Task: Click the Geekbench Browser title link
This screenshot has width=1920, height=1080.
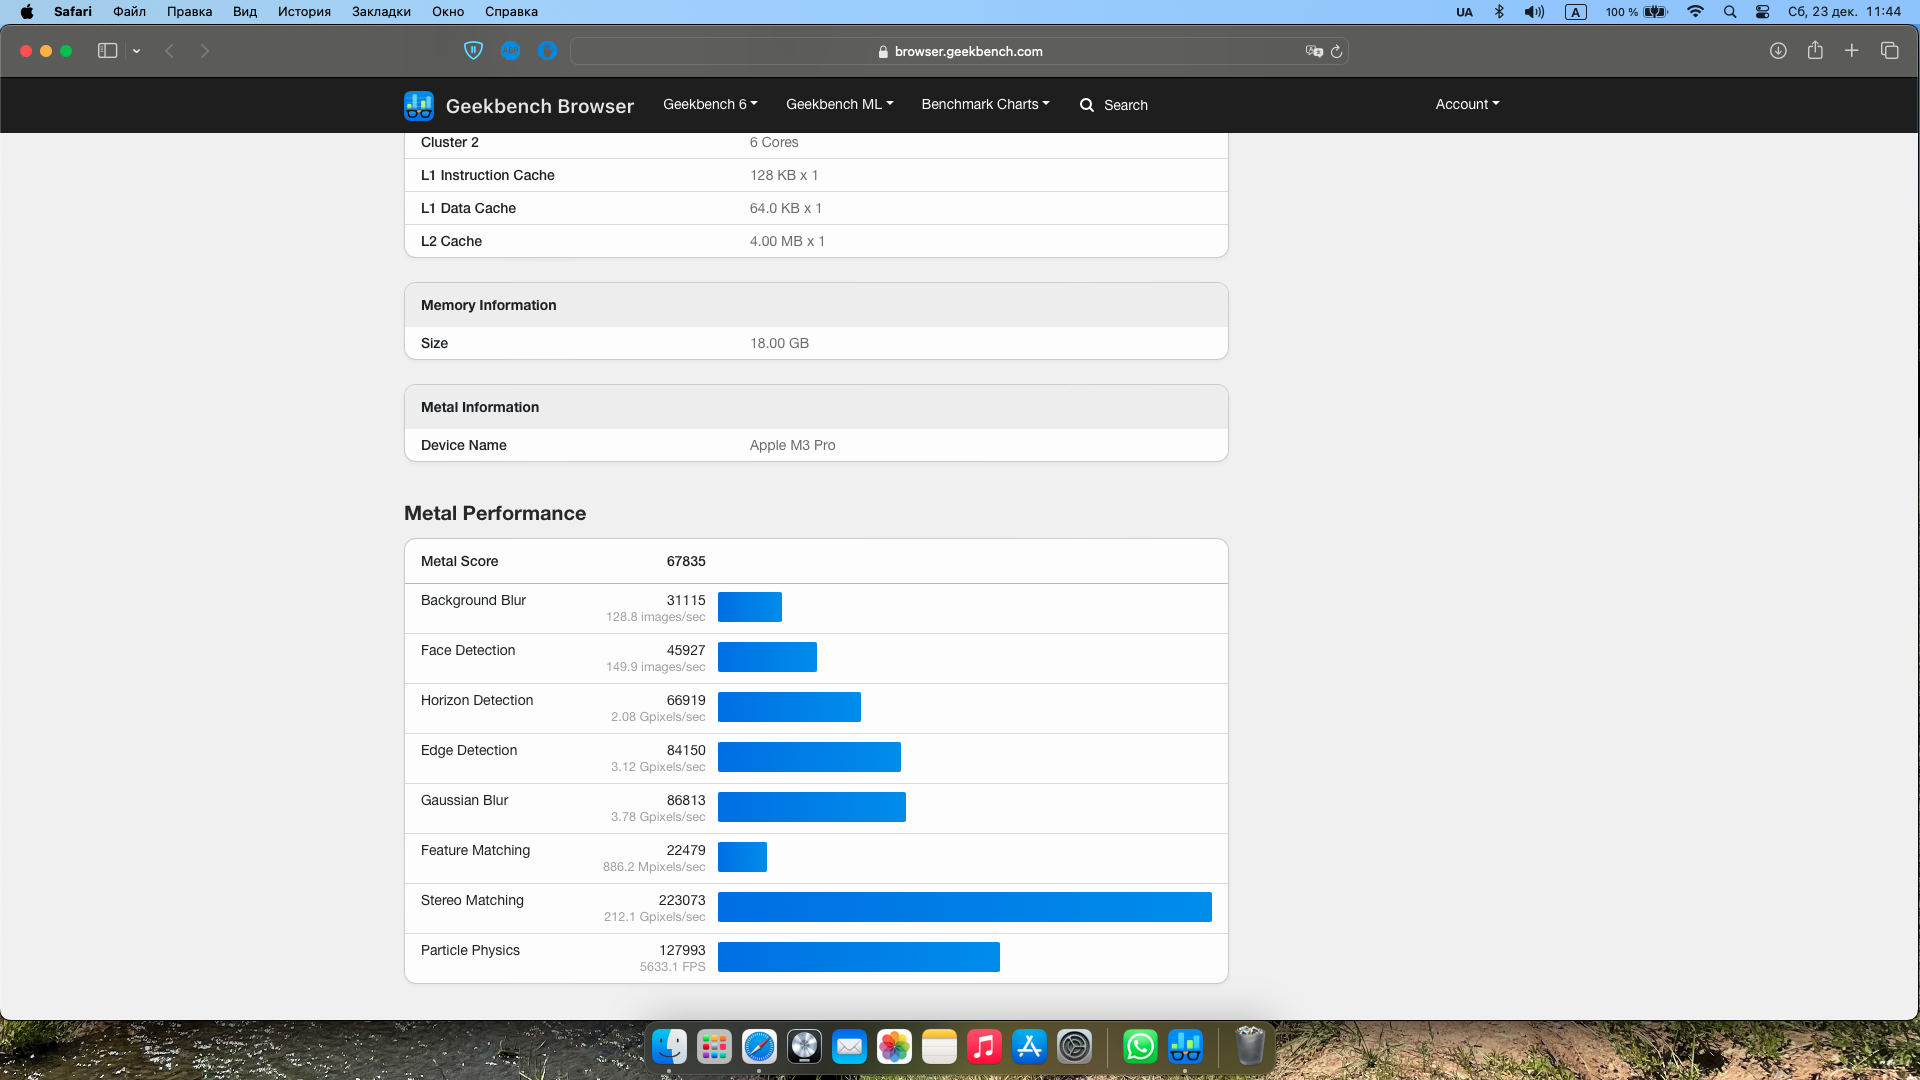Action: click(539, 106)
